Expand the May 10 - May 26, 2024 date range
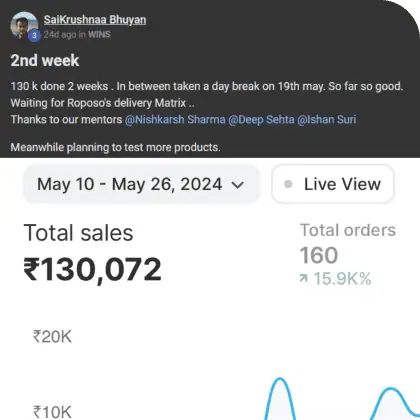This screenshot has height=420, width=420. pyautogui.click(x=141, y=184)
